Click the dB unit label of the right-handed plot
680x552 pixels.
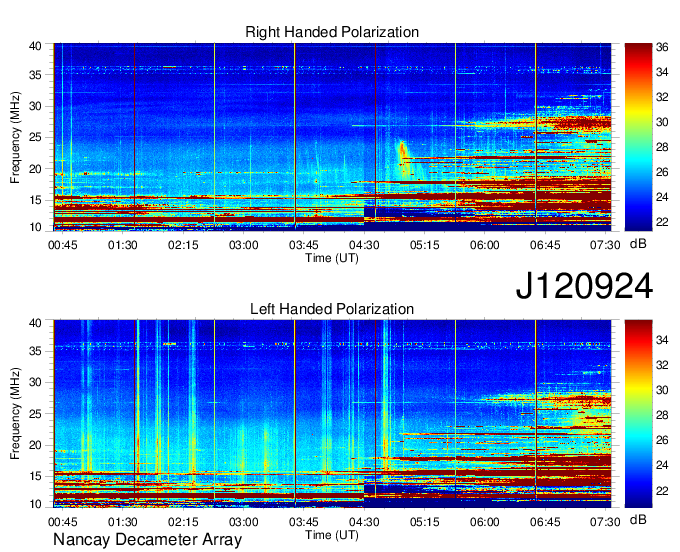click(x=638, y=244)
